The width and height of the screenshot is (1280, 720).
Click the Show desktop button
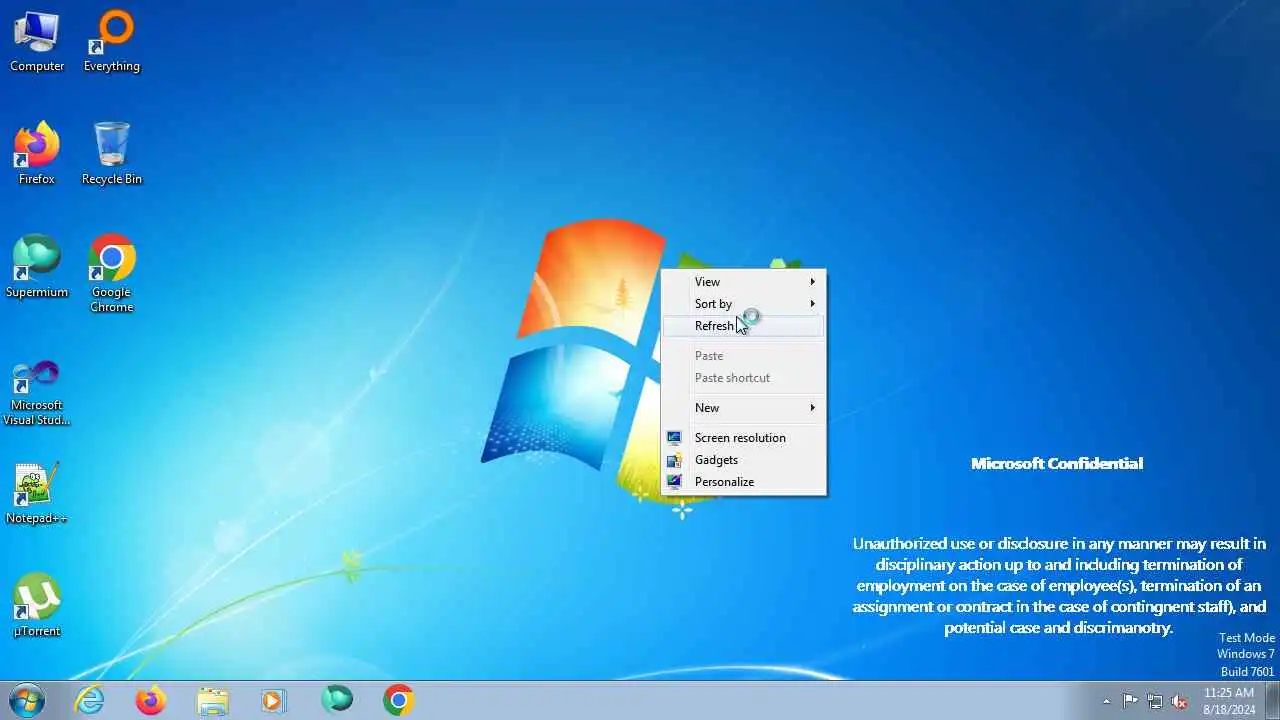1272,701
